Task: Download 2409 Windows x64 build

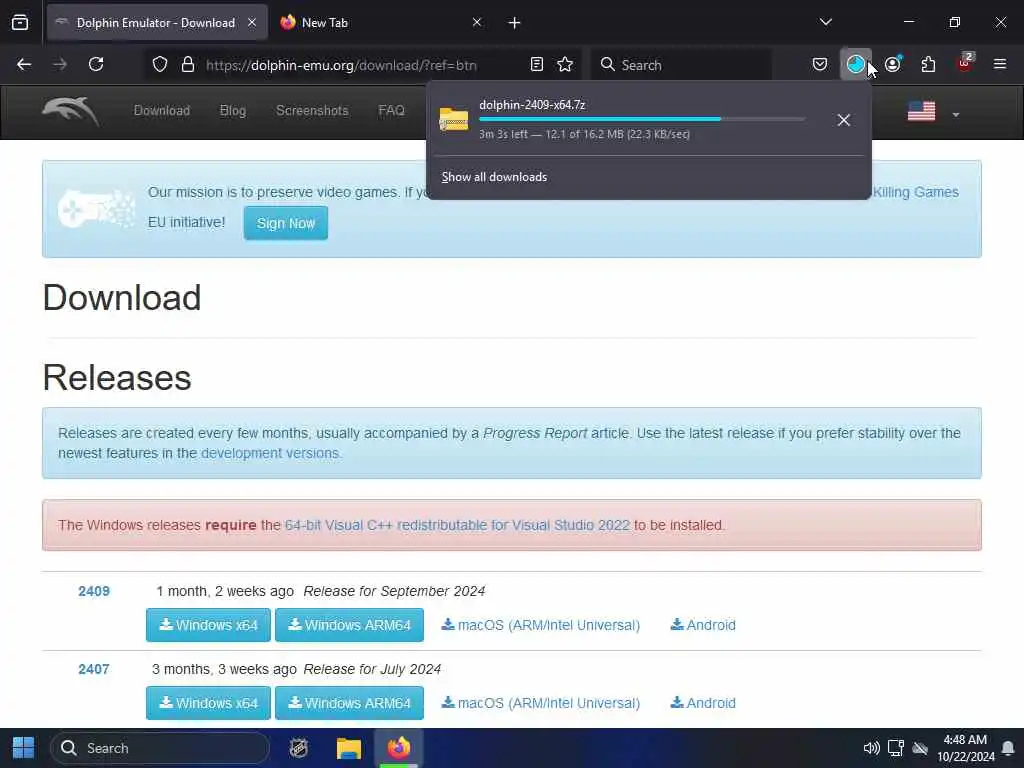Action: point(208,625)
